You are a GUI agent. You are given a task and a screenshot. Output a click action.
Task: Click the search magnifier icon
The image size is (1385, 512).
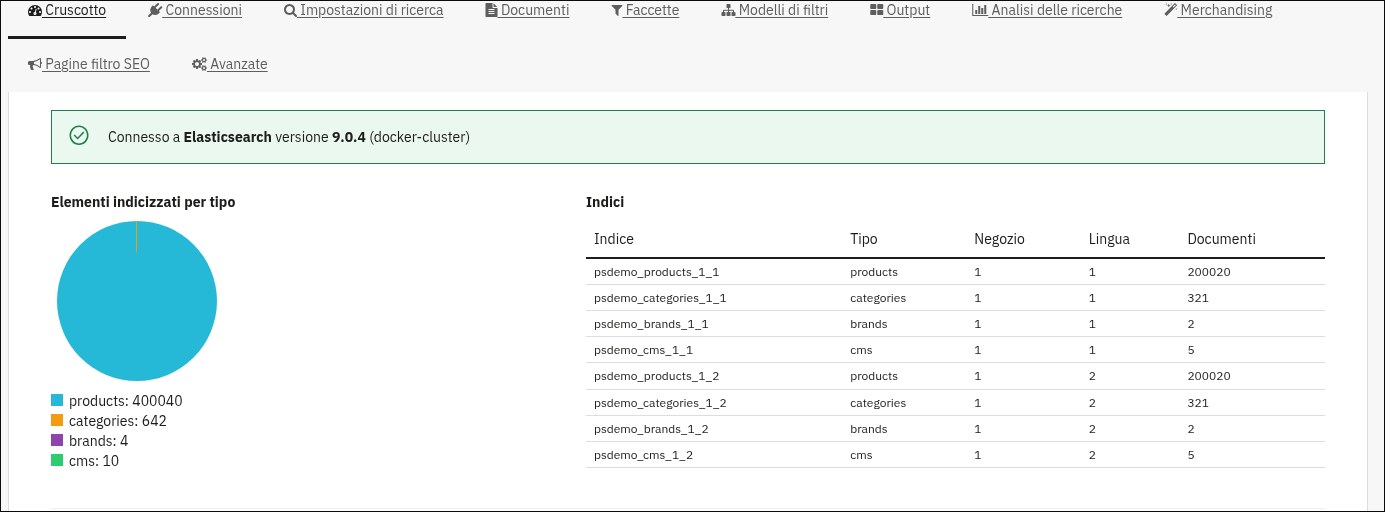coord(291,11)
